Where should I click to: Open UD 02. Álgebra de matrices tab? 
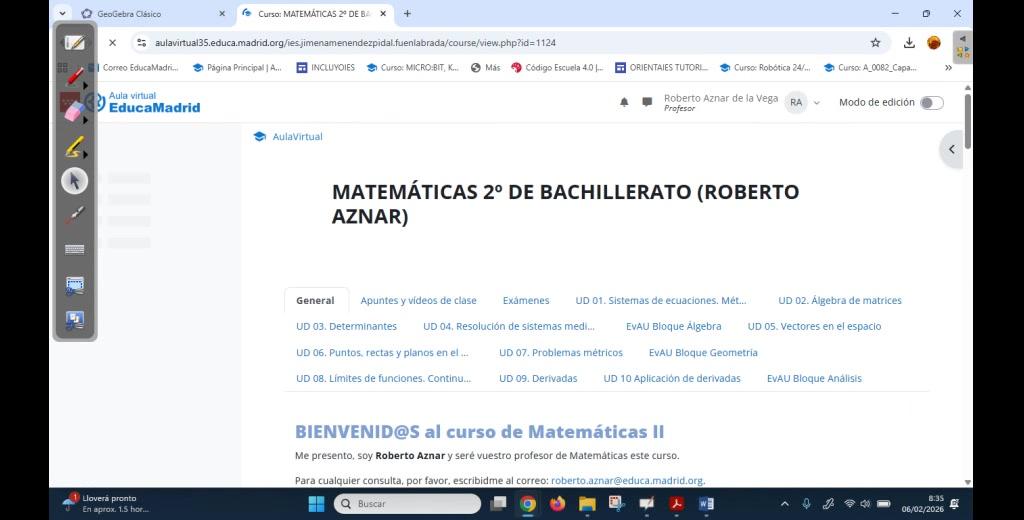tap(840, 301)
